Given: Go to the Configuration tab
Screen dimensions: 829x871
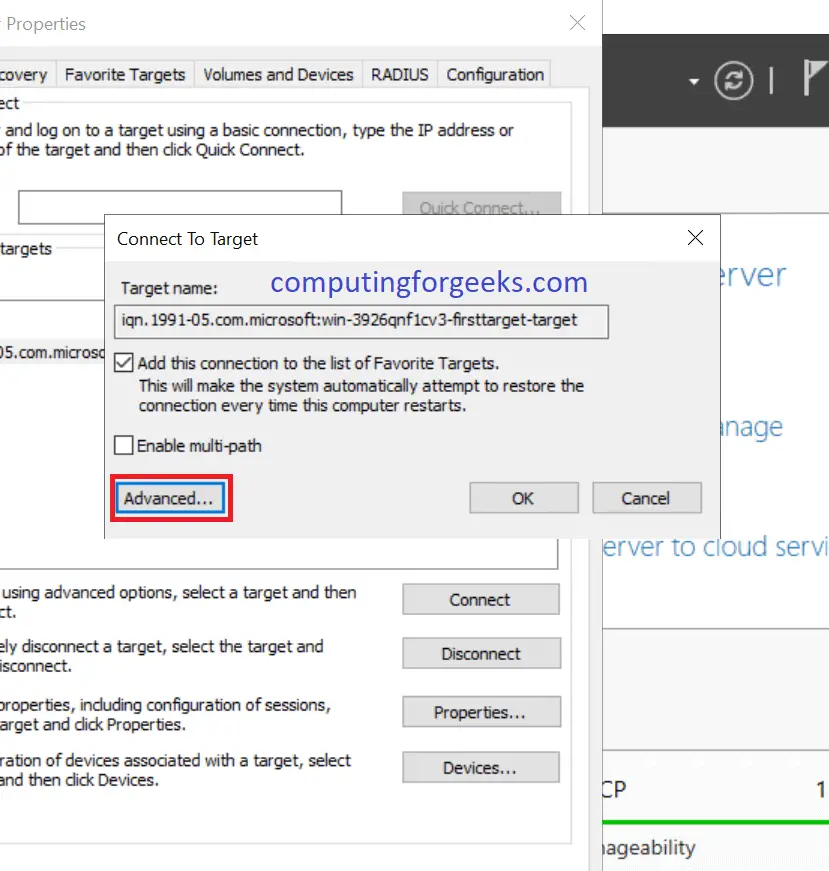Looking at the screenshot, I should [495, 74].
